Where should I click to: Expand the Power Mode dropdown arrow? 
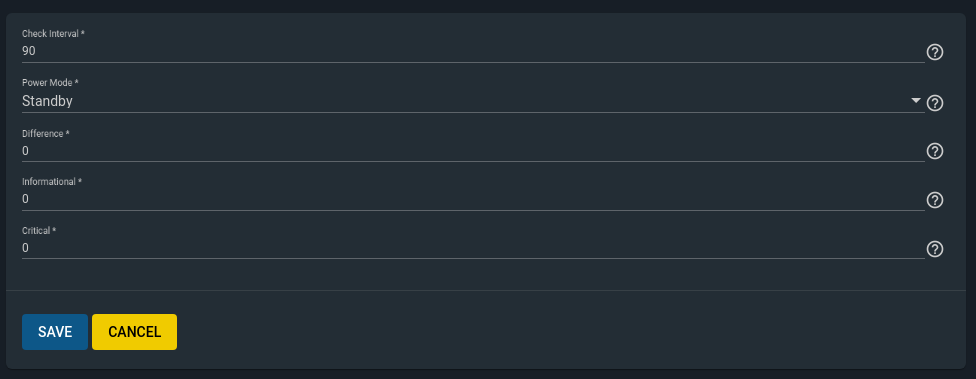916,101
